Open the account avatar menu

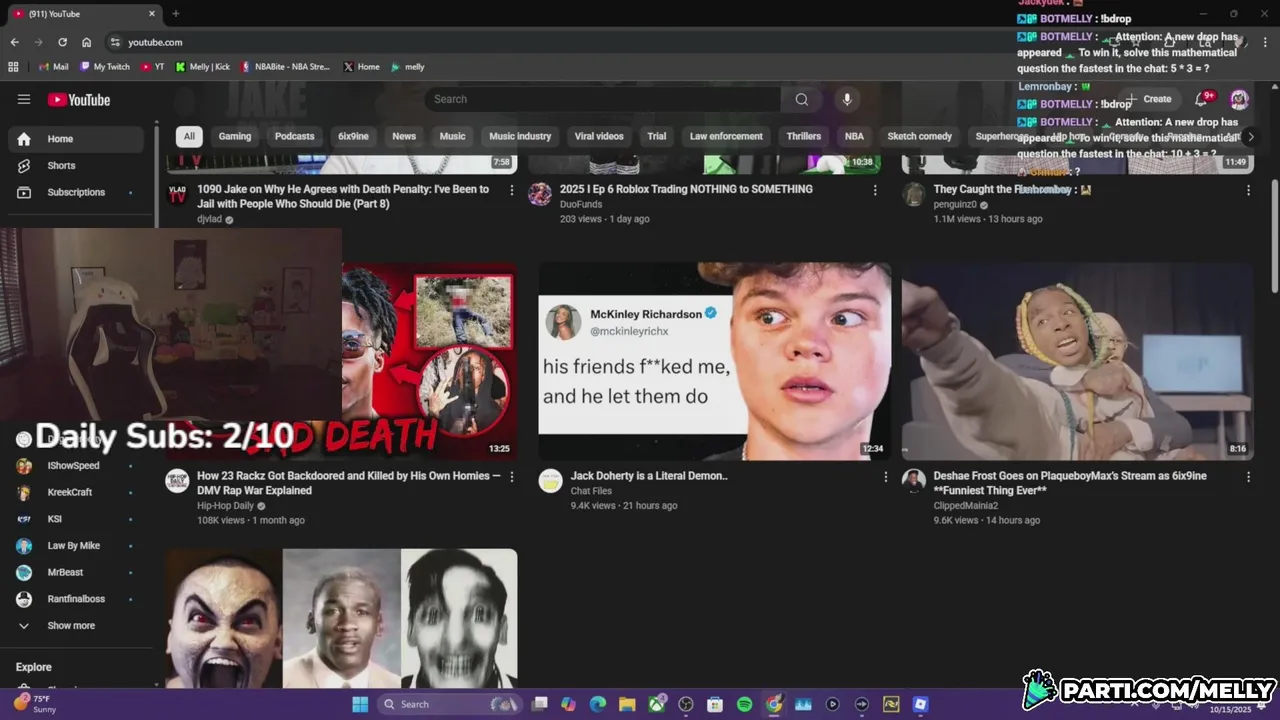1239,99
